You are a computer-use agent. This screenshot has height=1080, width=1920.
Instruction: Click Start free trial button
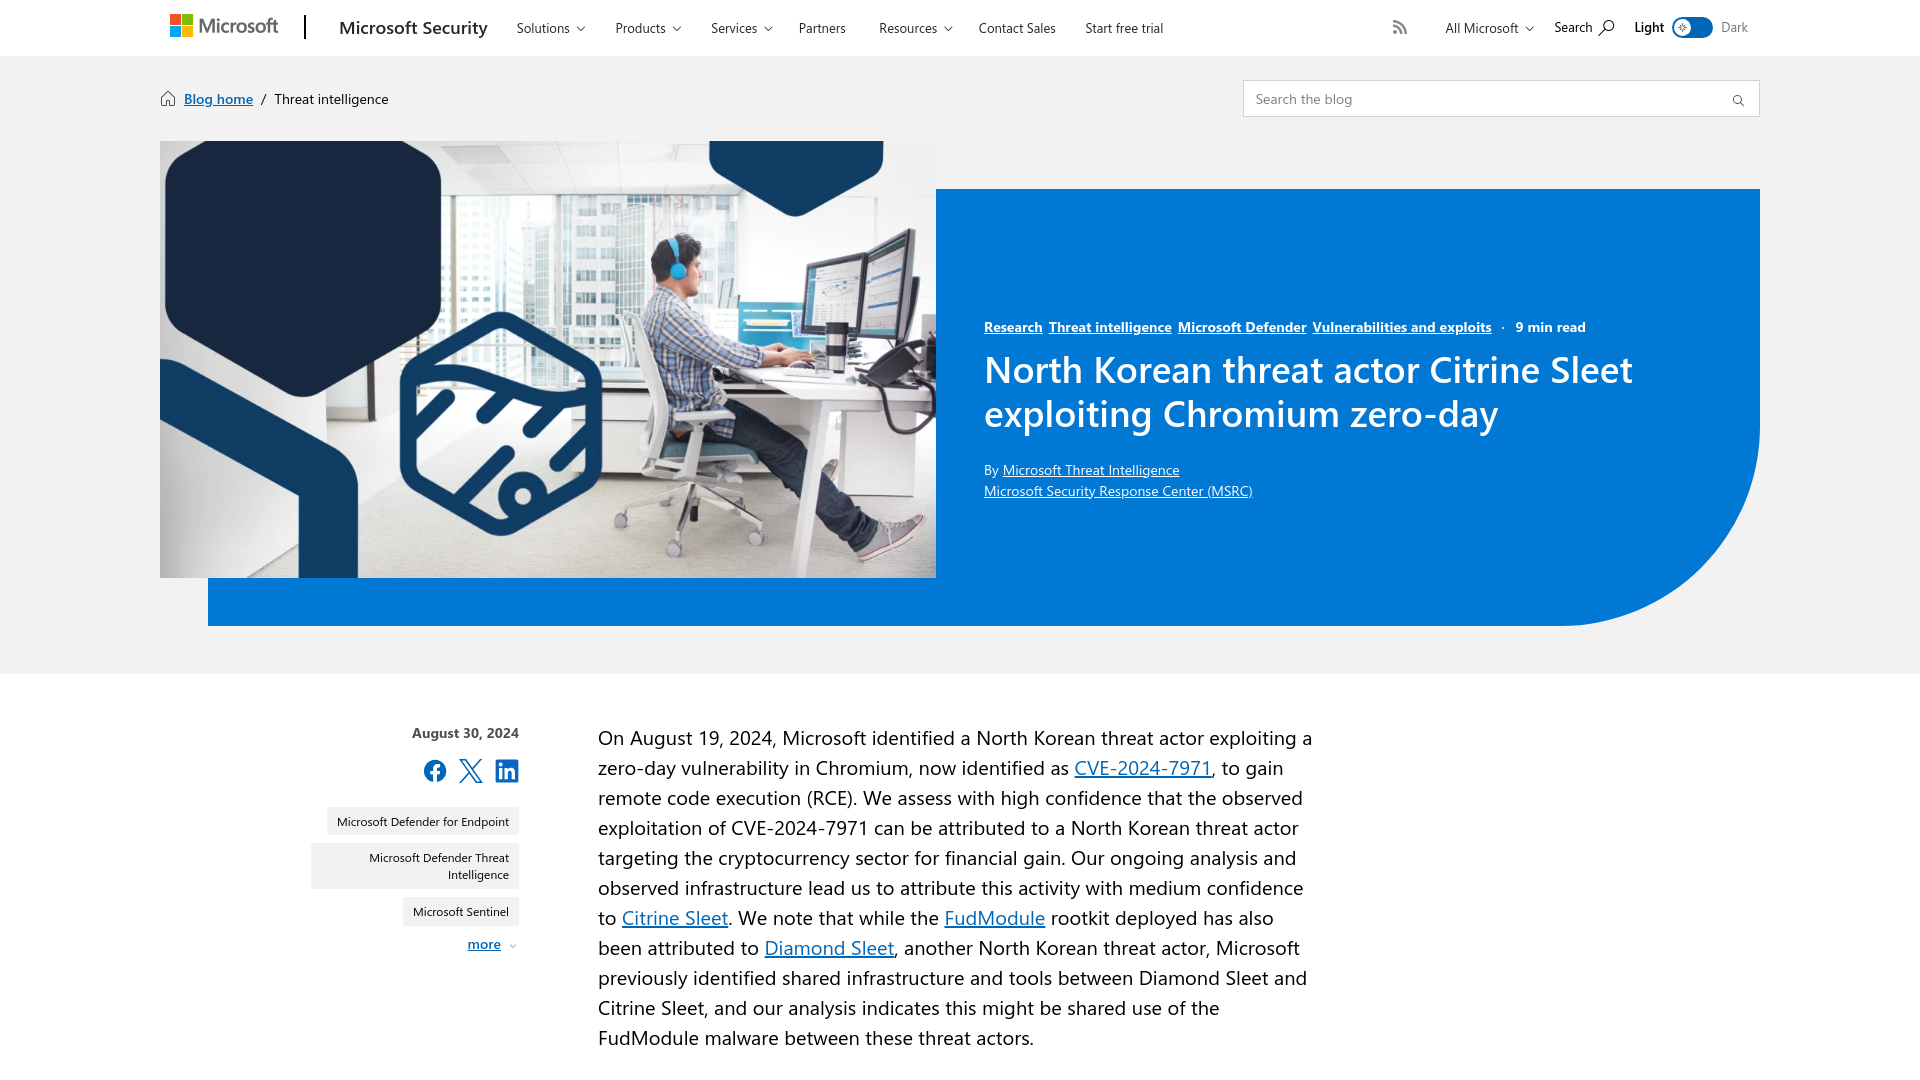1124,28
